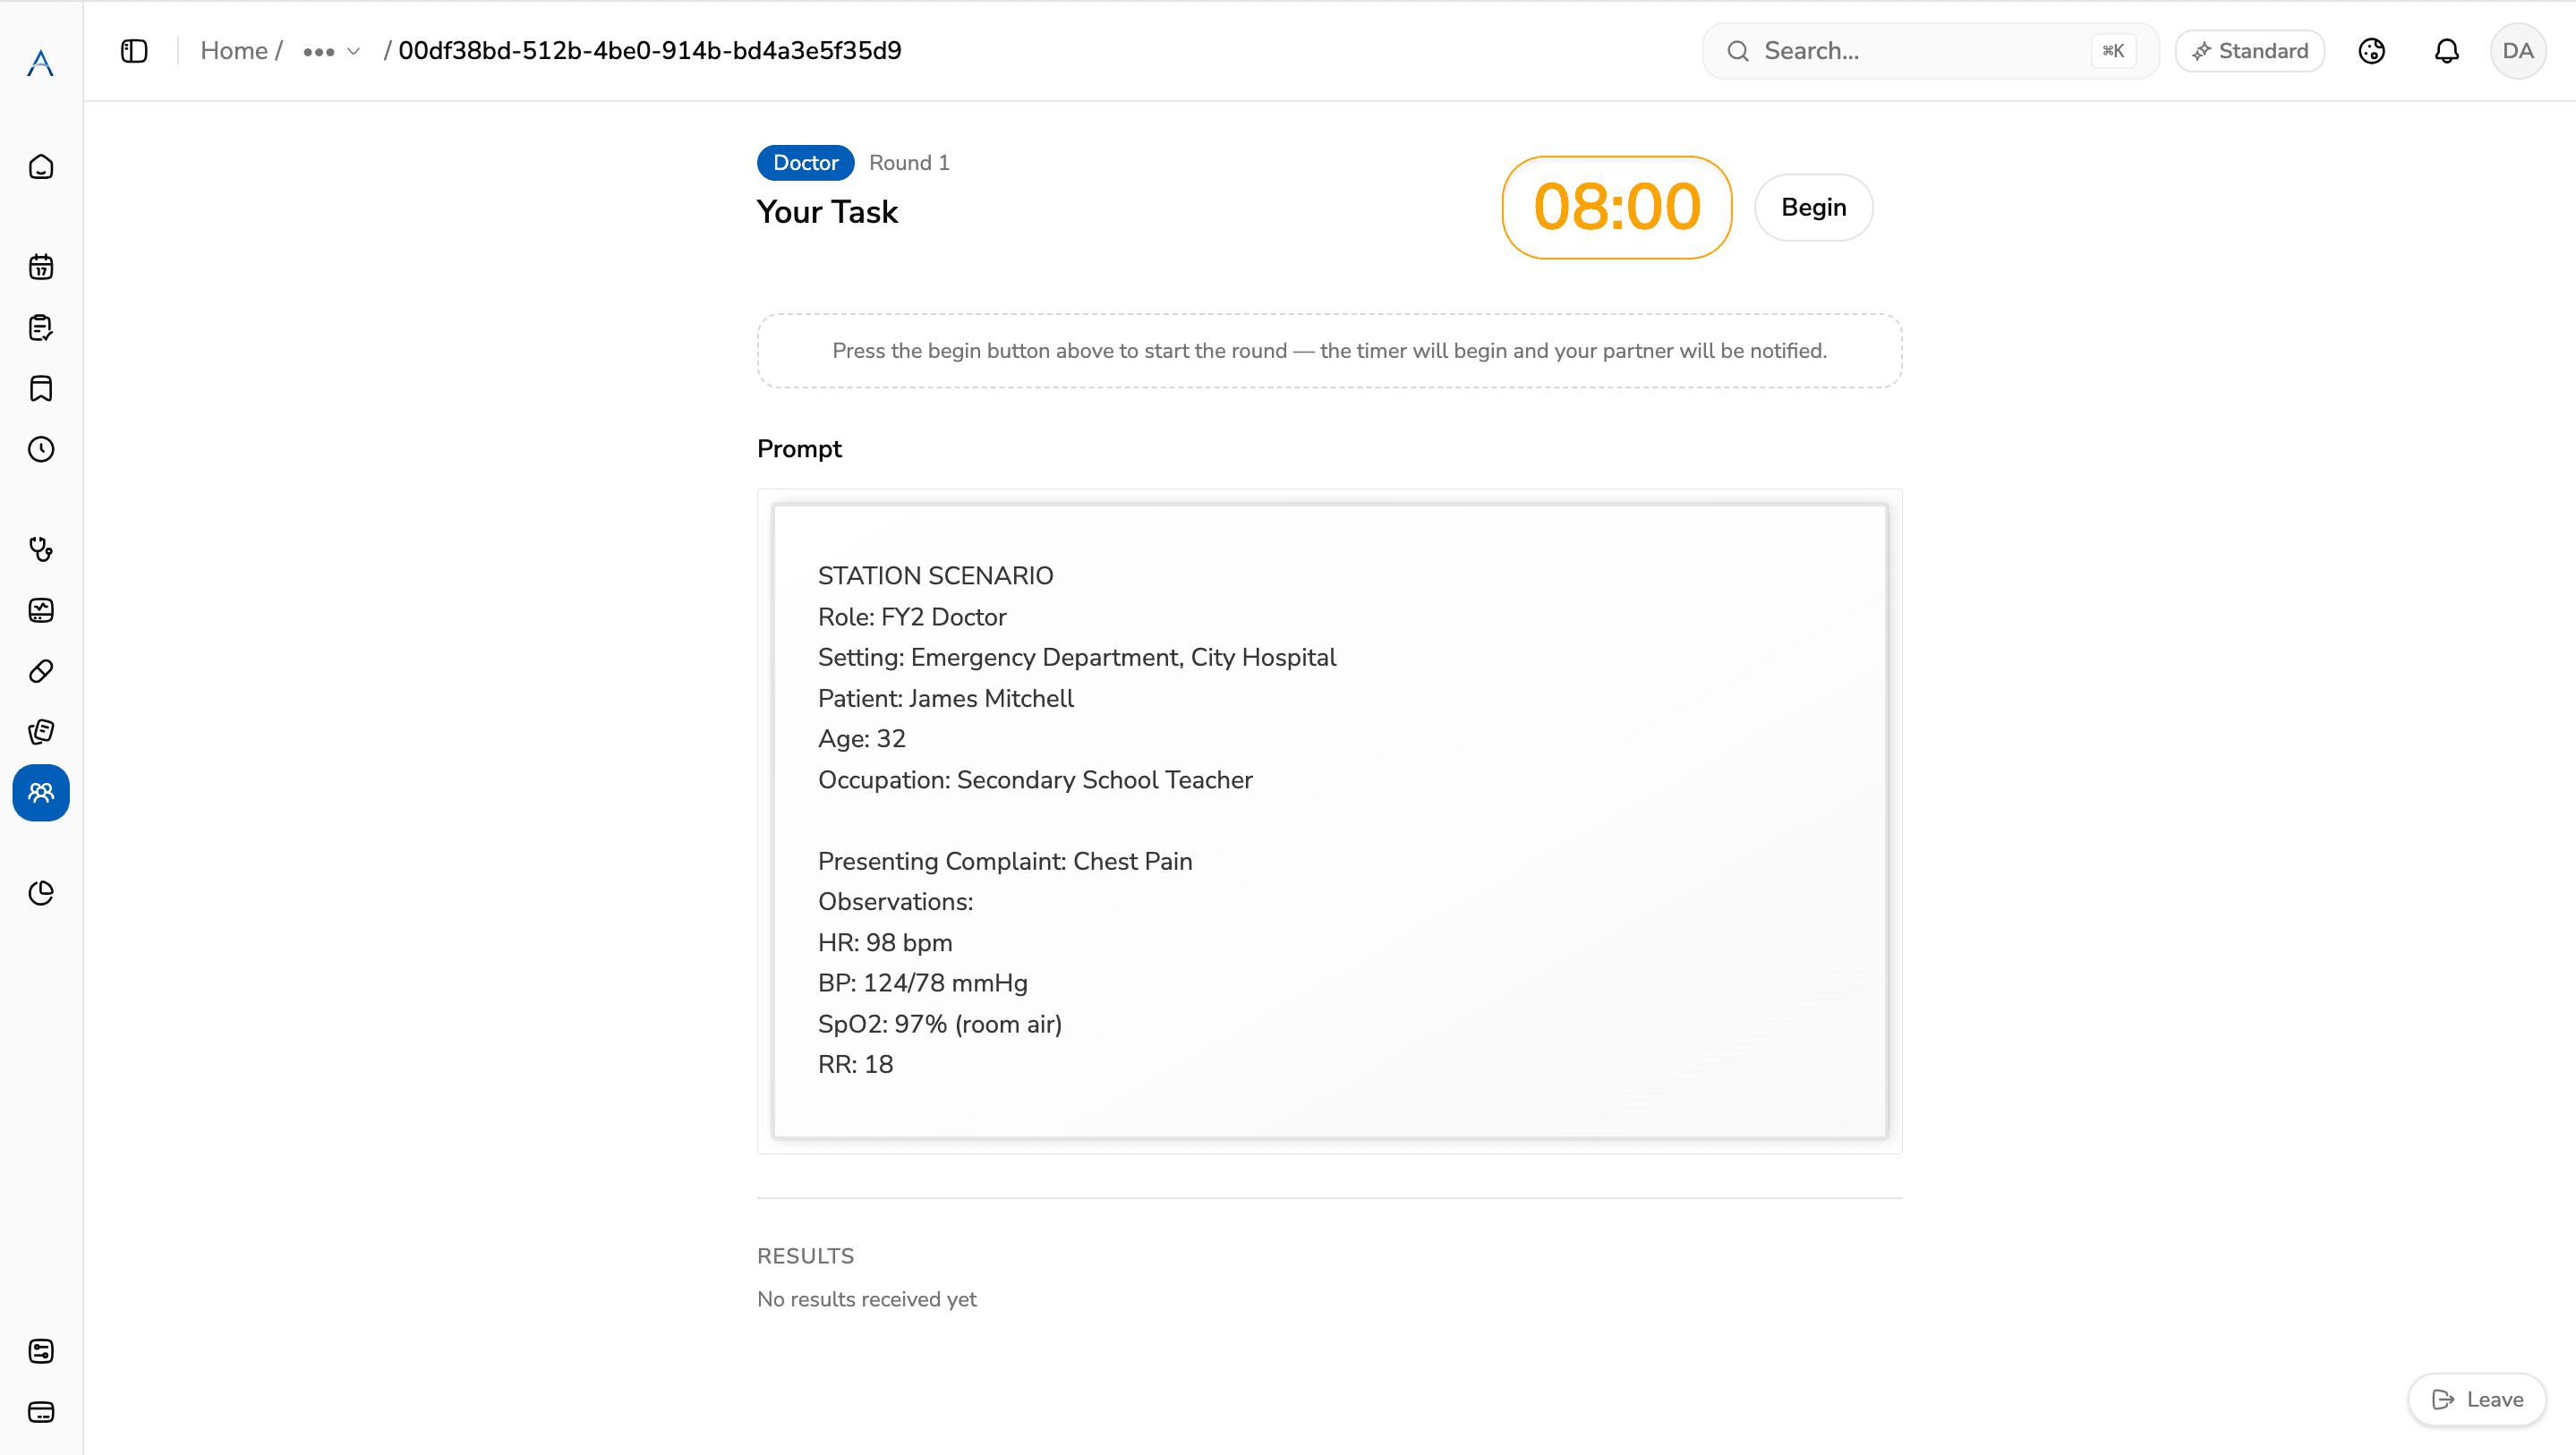Click the Standard plan button

[x=2250, y=51]
